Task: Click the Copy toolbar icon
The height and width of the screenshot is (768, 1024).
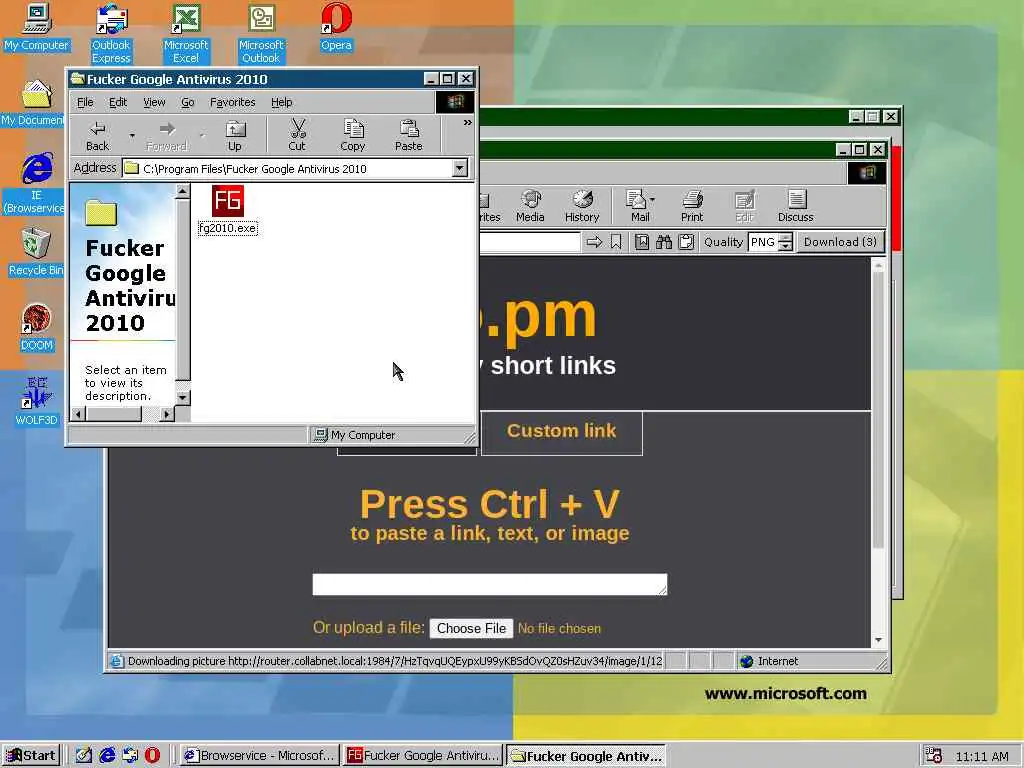Action: coord(353,136)
